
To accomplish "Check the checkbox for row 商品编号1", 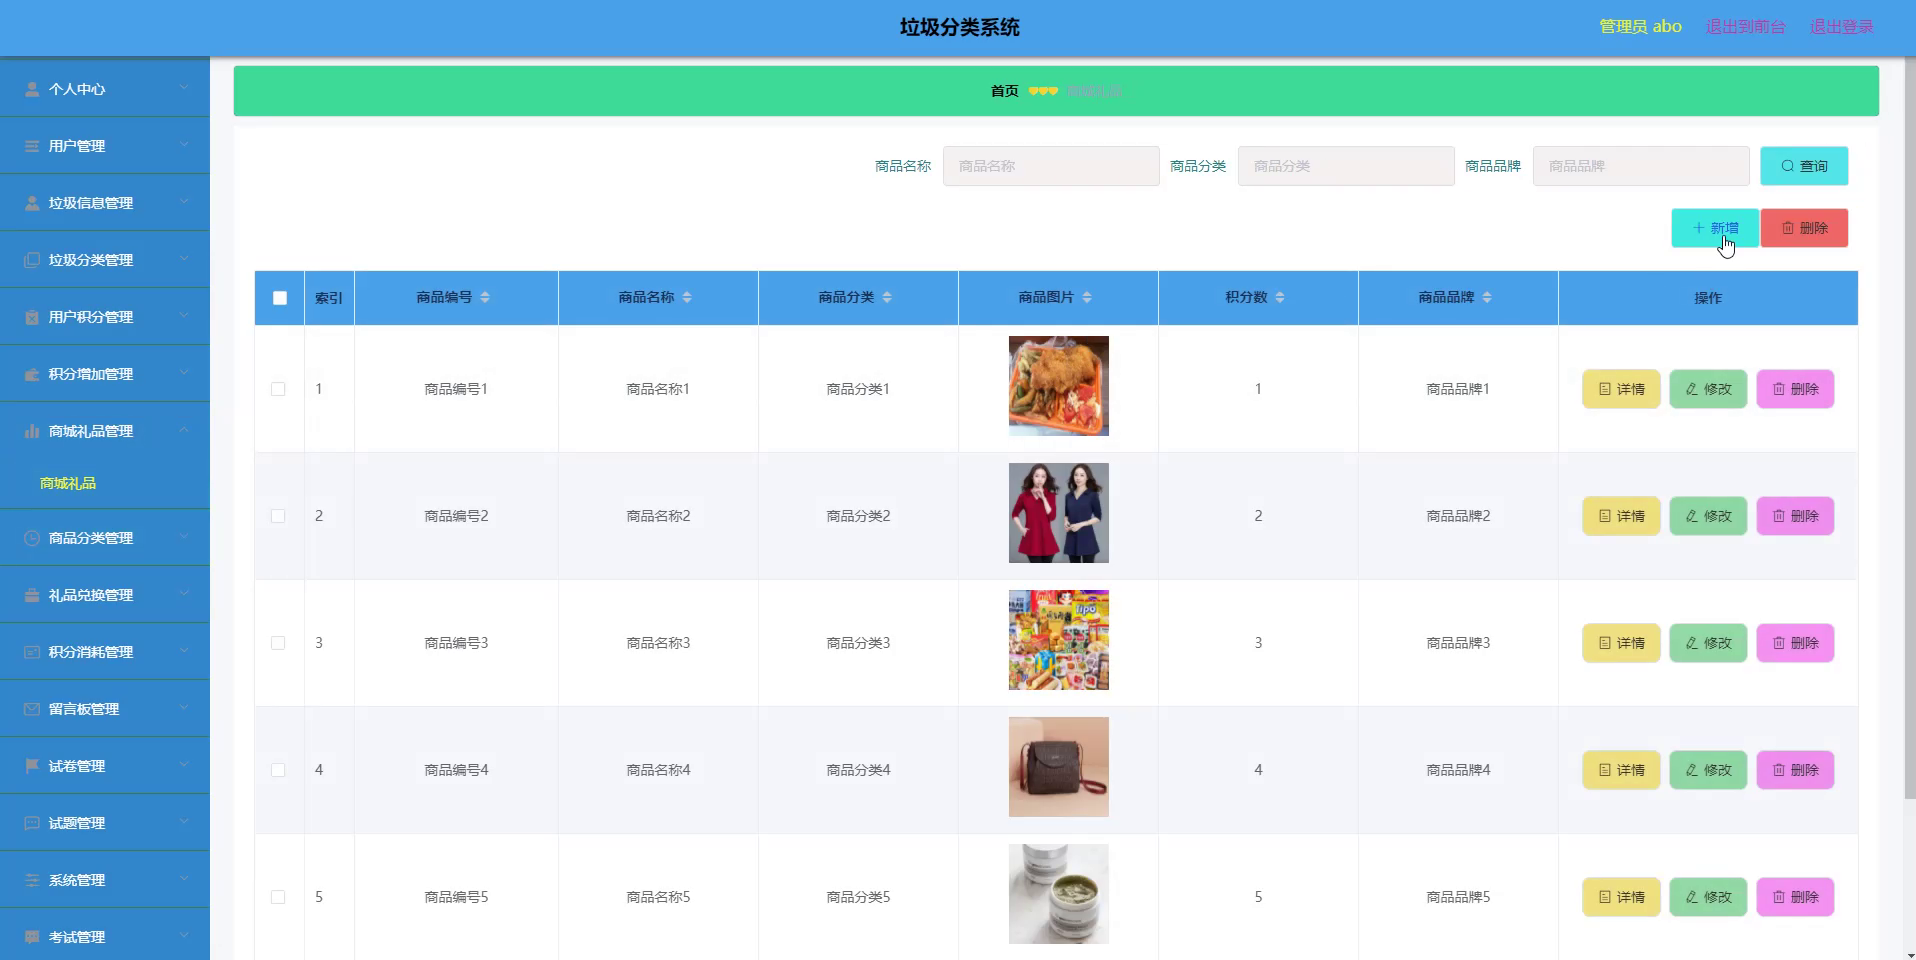I will (x=278, y=389).
